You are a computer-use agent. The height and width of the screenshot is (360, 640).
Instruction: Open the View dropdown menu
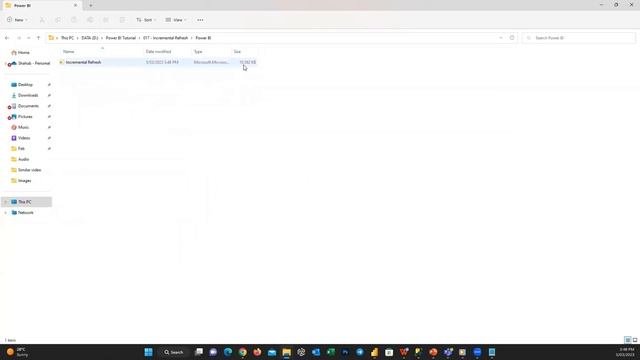(176, 20)
